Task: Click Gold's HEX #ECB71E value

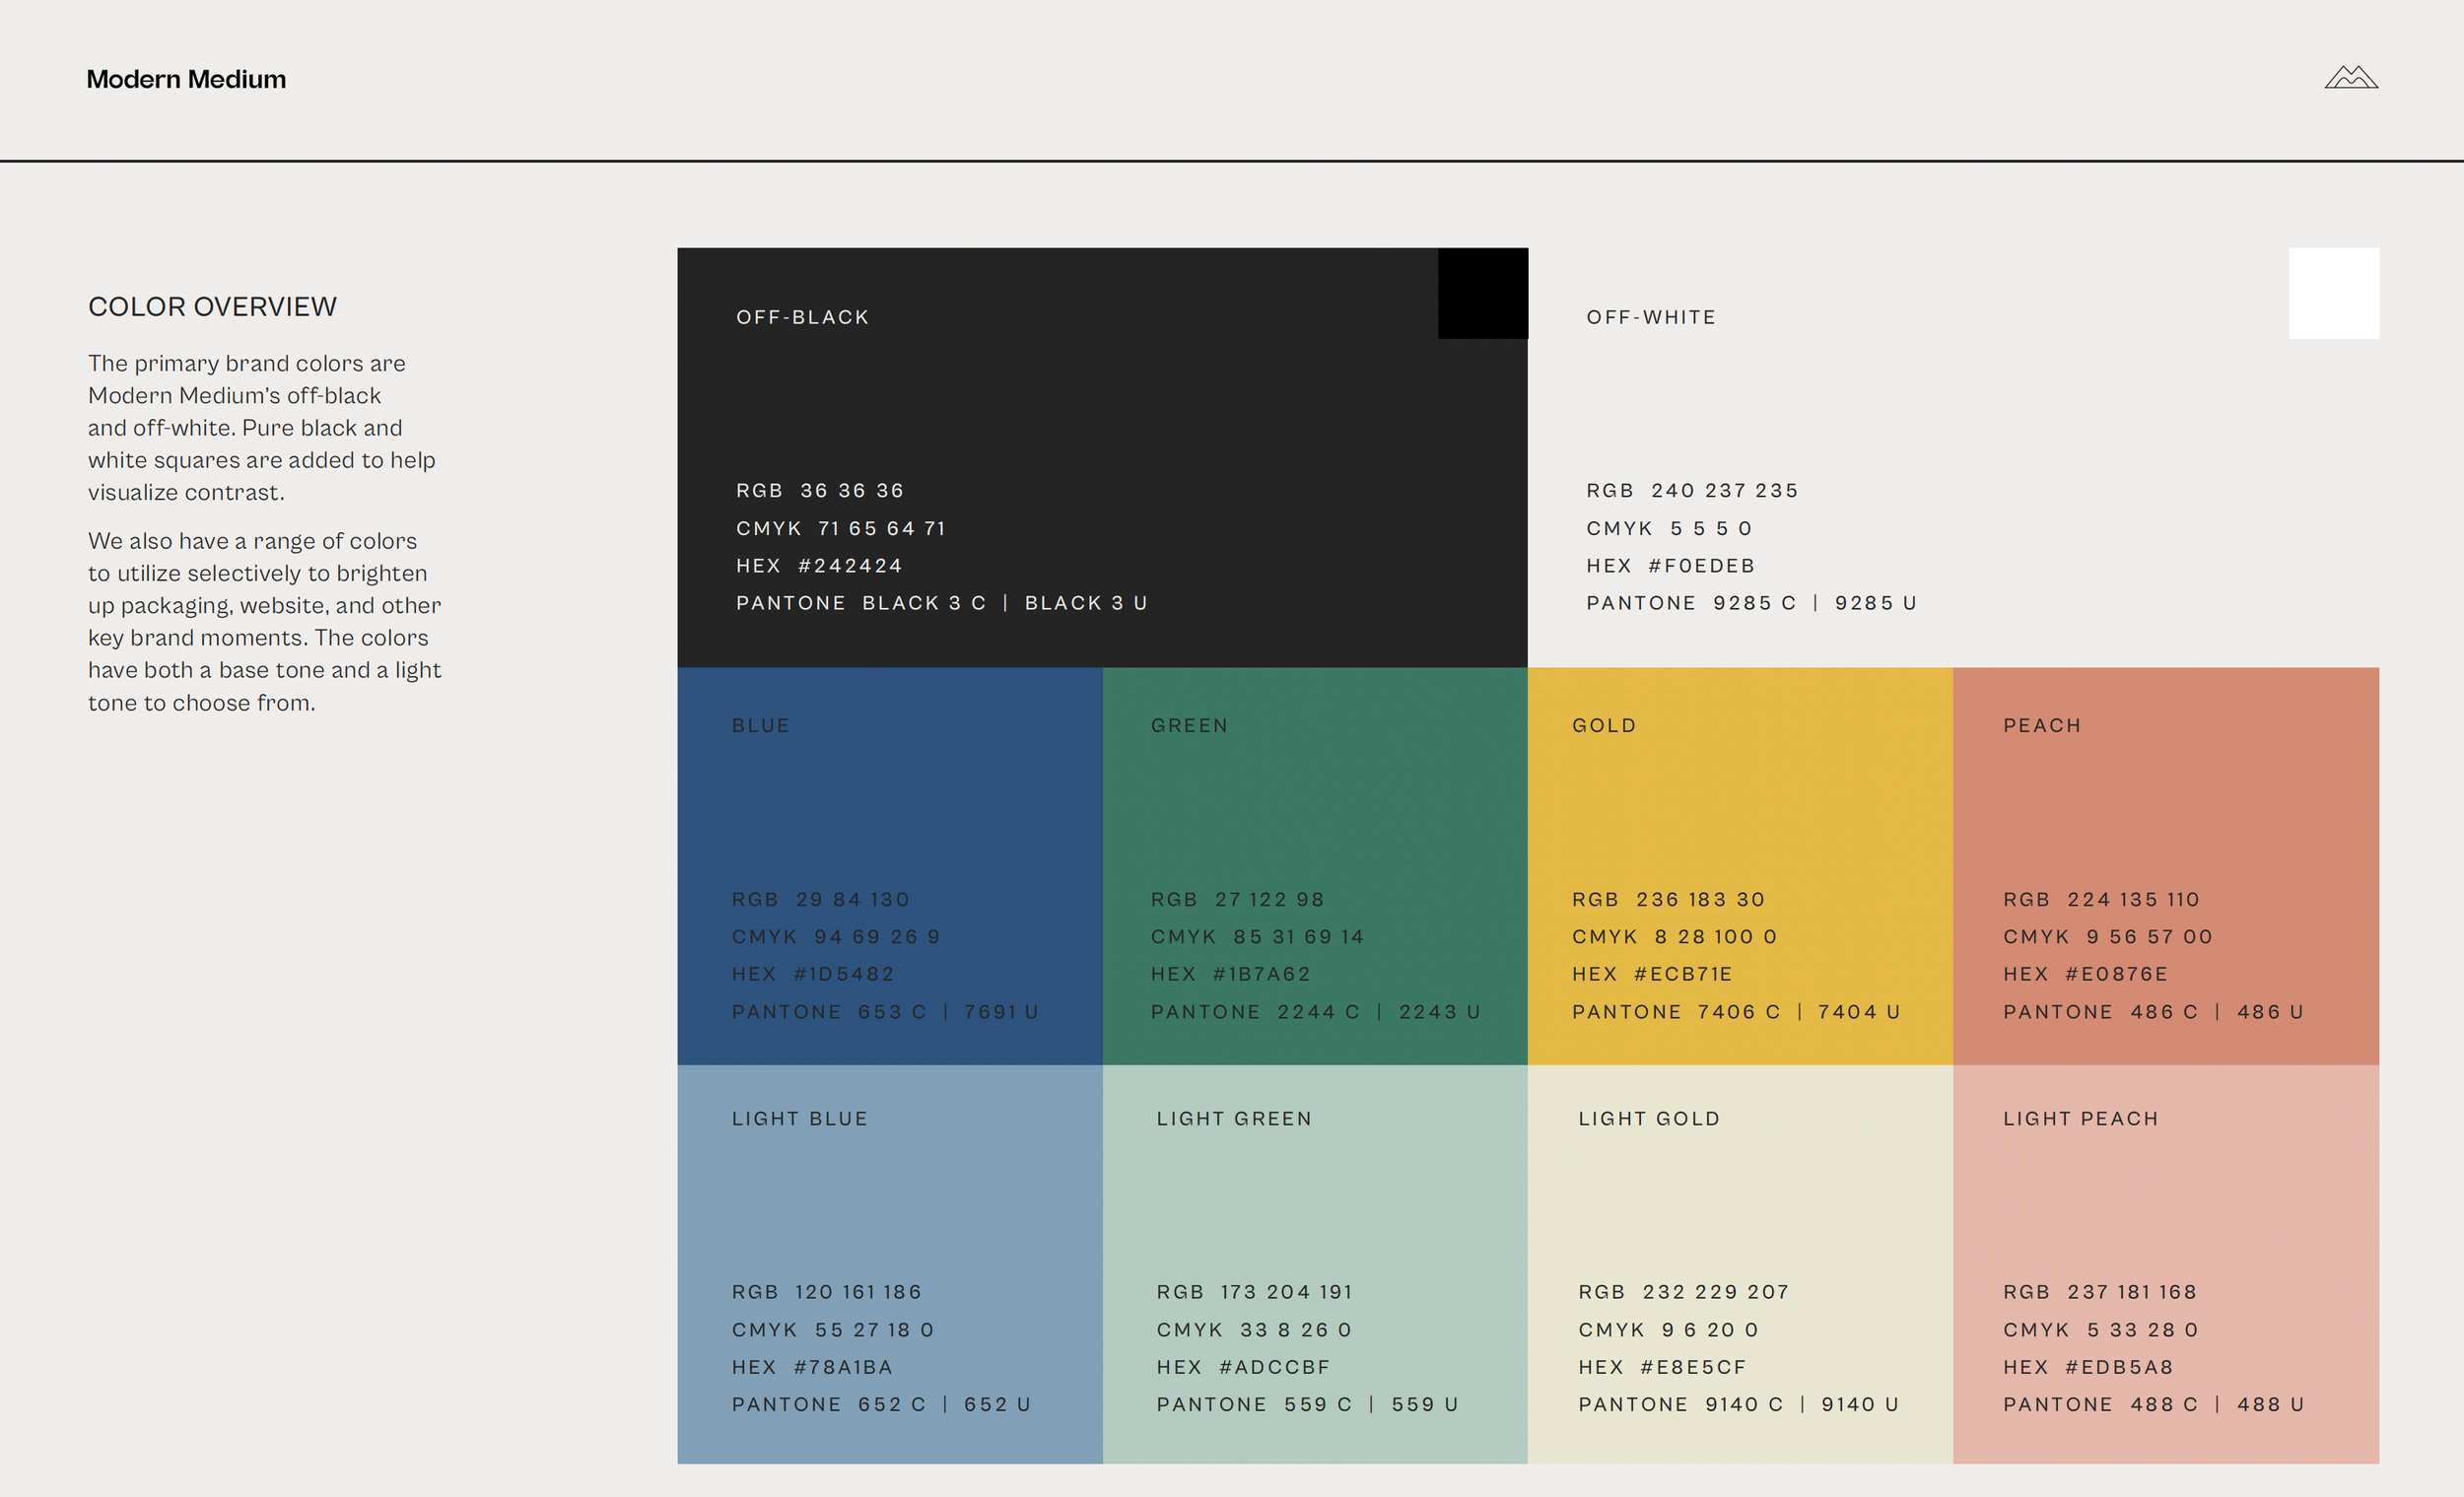Action: click(x=1652, y=974)
